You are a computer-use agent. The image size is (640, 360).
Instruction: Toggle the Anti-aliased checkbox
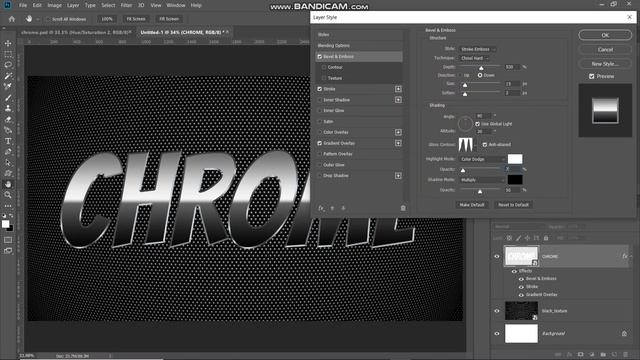(484, 144)
